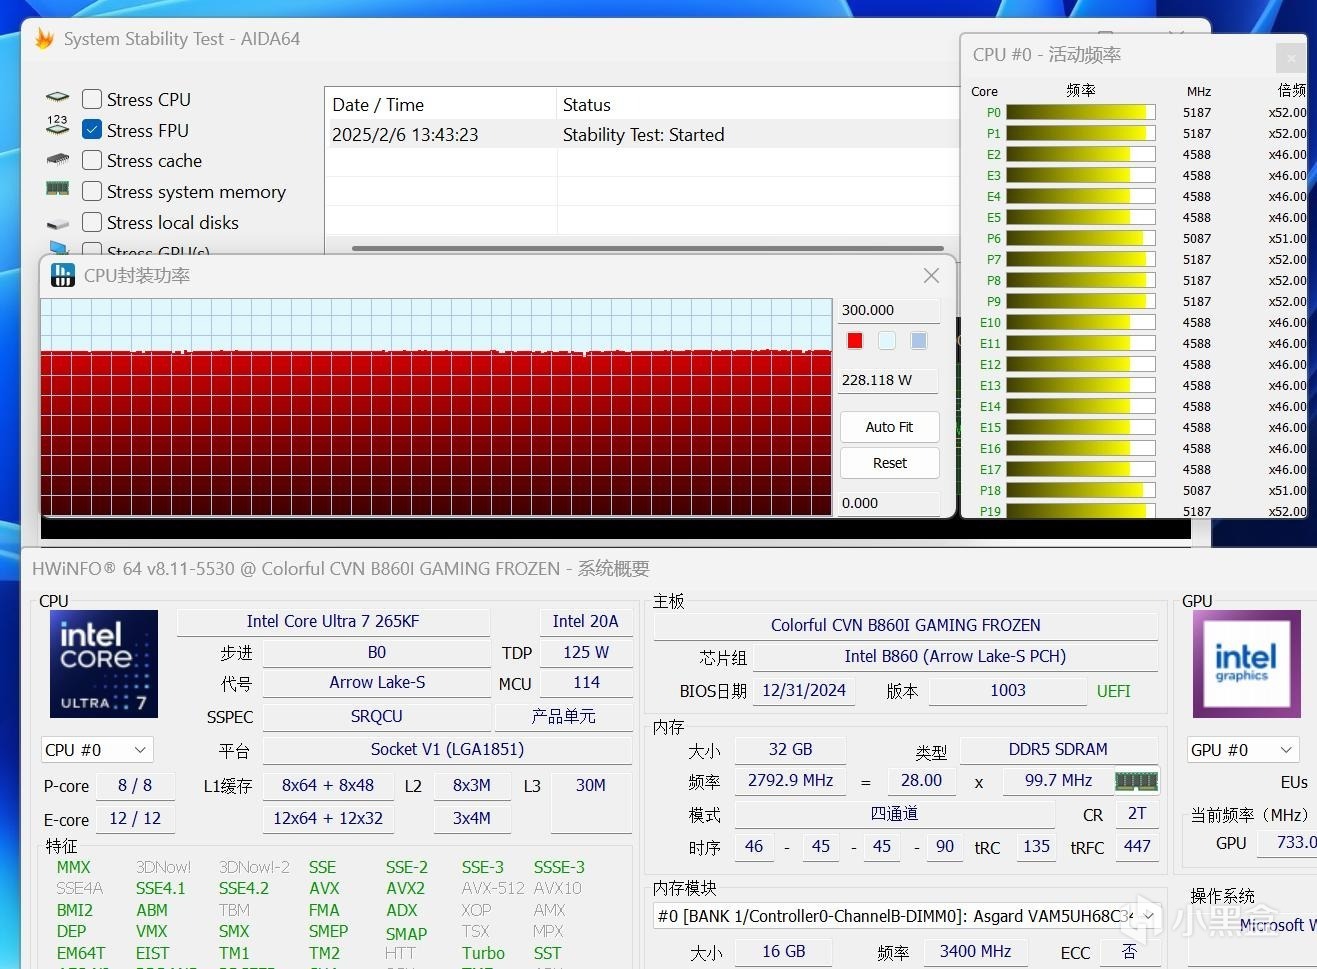This screenshot has height=969, width=1317.
Task: Click the Socket V1 (LGA1851) platform field
Action: tap(447, 749)
